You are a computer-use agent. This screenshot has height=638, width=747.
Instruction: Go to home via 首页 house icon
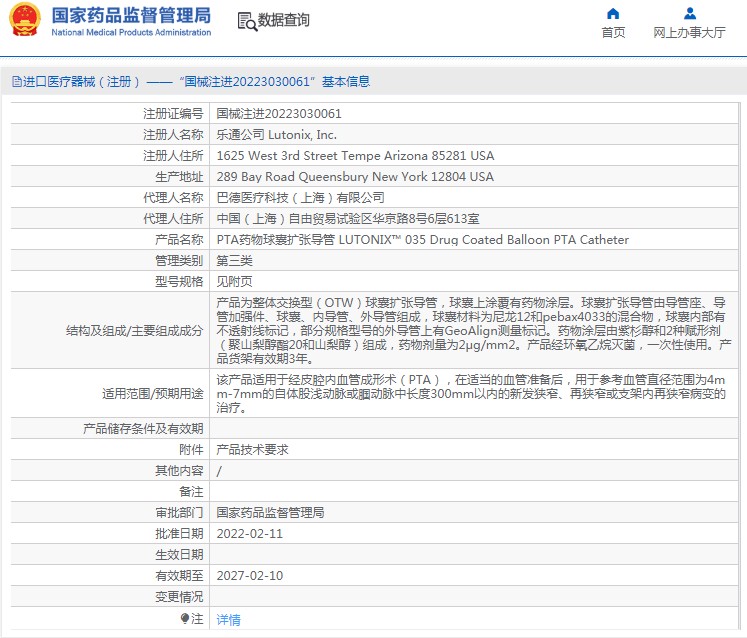[x=613, y=13]
